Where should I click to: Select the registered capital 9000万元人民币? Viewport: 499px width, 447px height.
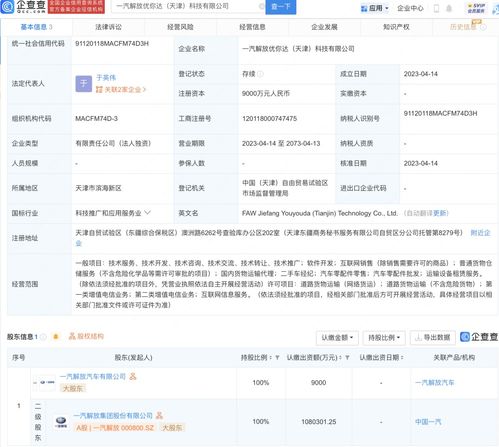pyautogui.click(x=266, y=94)
